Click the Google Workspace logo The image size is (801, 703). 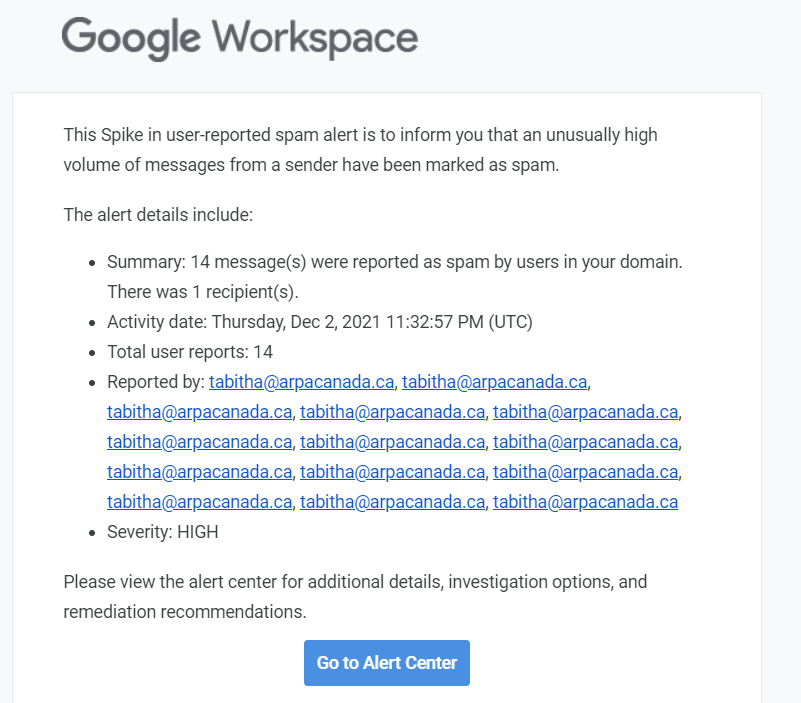coord(240,39)
